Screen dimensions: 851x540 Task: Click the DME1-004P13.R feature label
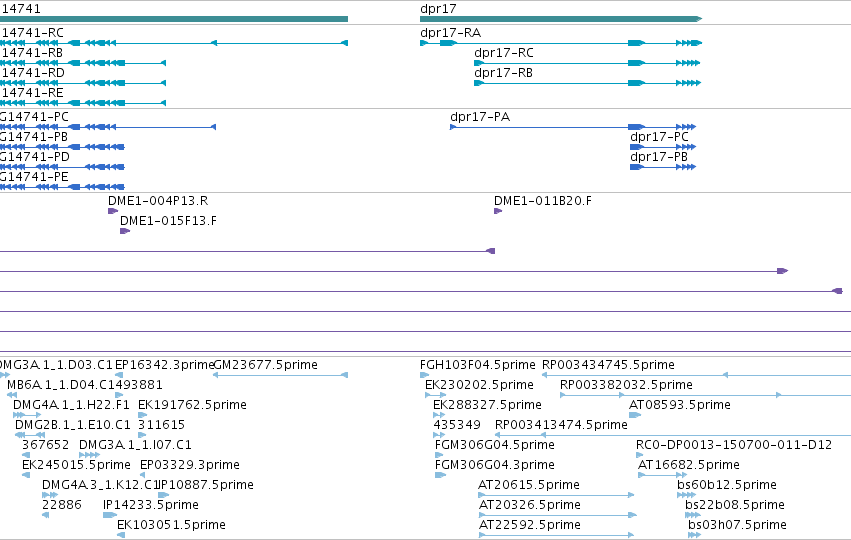[158, 201]
